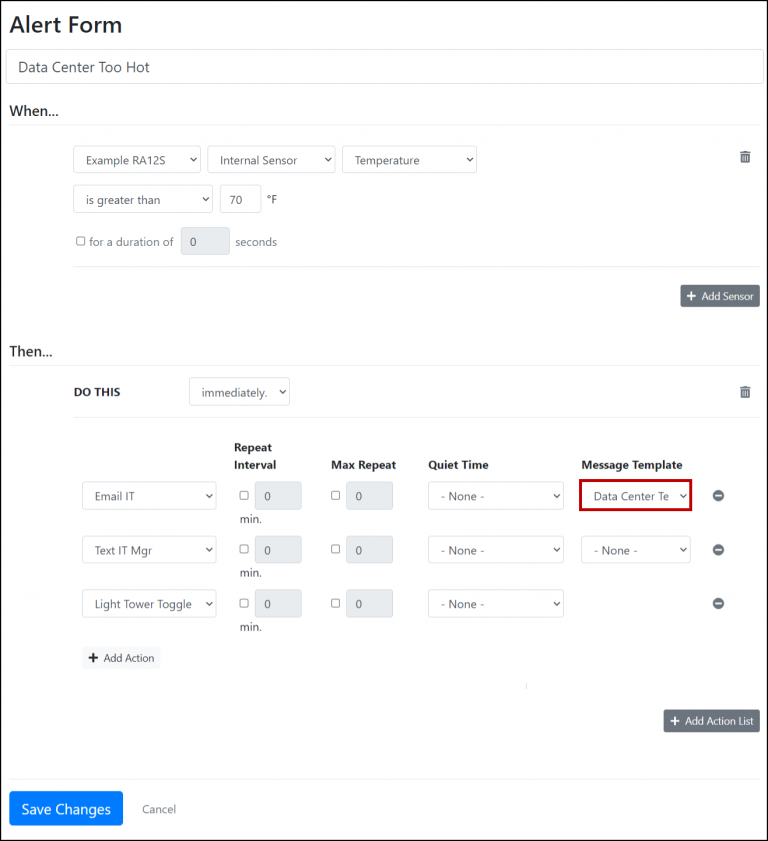
Task: Open the immediately timing dropdown
Action: (x=239, y=391)
